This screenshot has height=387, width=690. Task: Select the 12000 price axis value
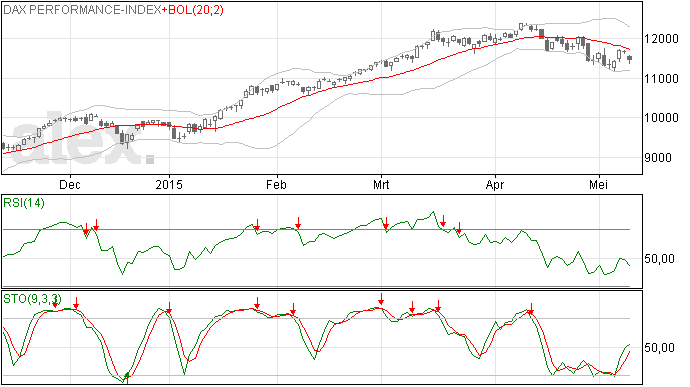point(661,39)
